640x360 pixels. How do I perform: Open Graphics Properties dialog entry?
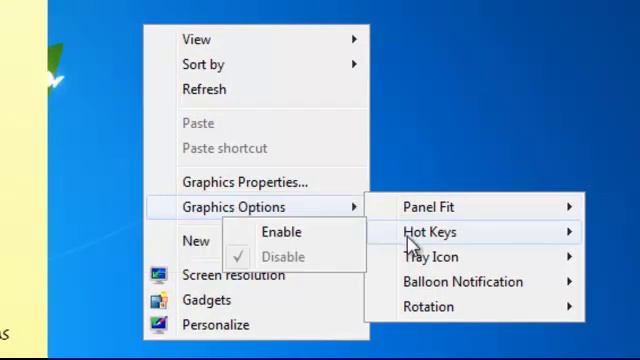pyautogui.click(x=257, y=182)
